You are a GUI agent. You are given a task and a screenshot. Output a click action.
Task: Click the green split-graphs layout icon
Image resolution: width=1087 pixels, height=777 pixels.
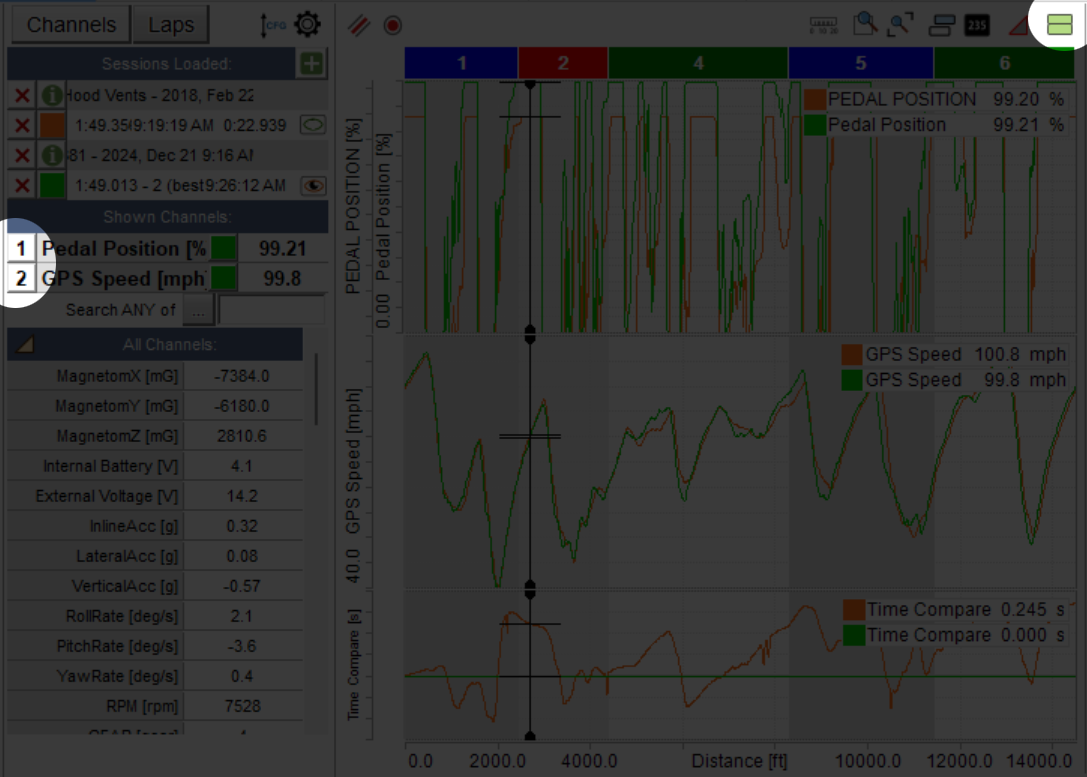click(1059, 25)
